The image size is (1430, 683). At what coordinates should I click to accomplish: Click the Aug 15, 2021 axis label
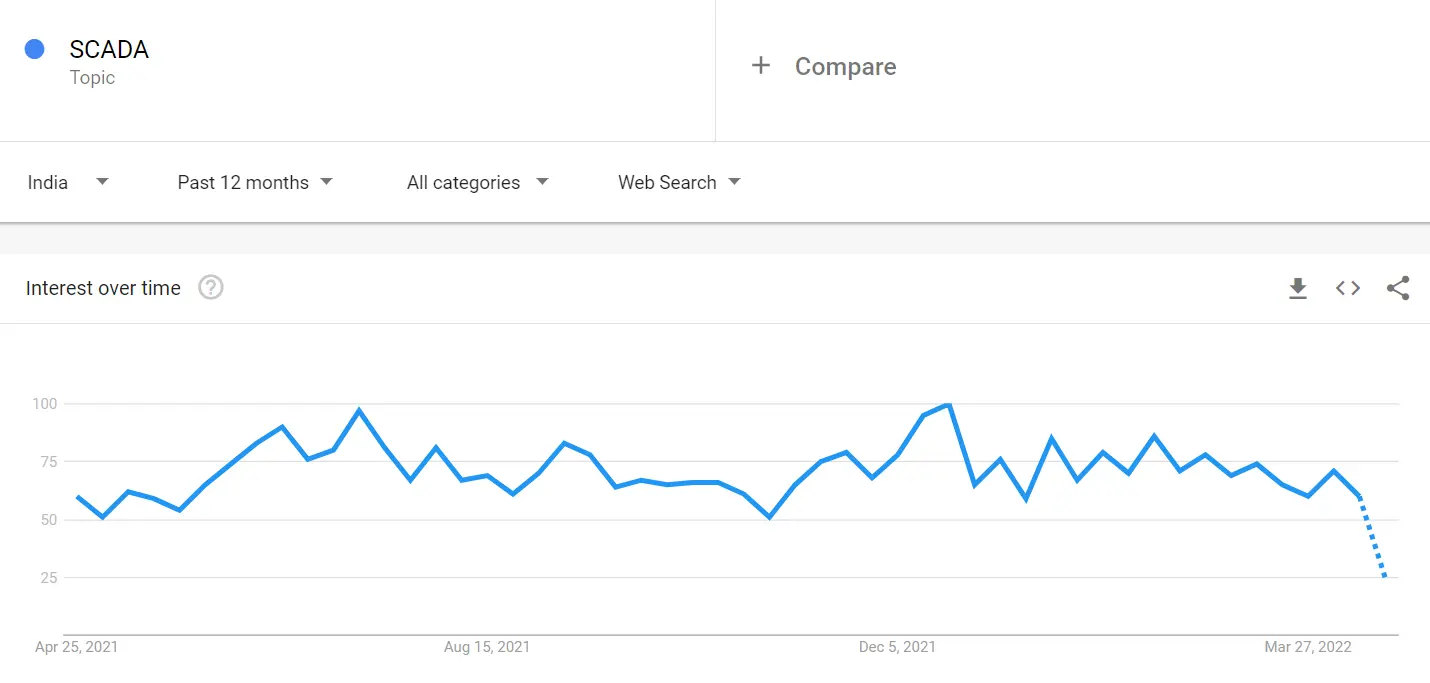click(487, 647)
